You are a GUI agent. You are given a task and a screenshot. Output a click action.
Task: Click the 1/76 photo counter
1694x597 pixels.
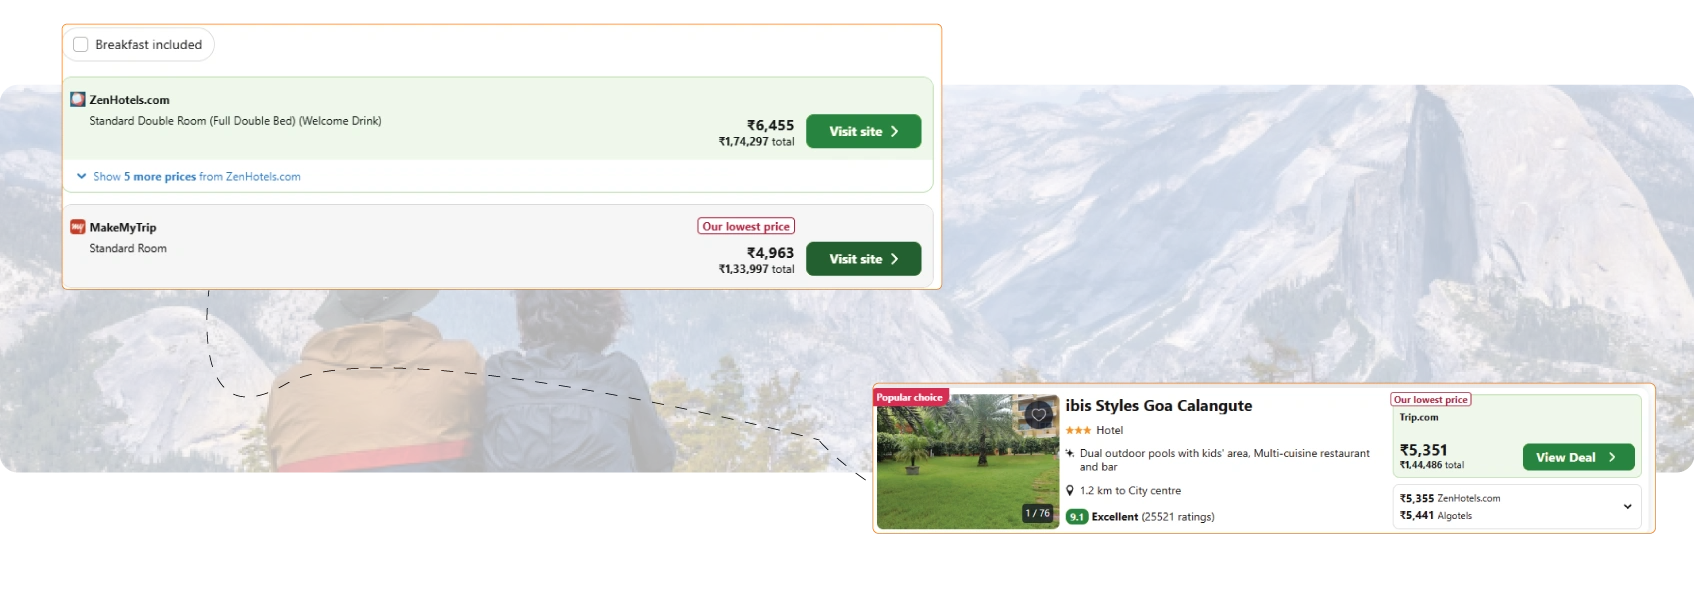(1037, 513)
